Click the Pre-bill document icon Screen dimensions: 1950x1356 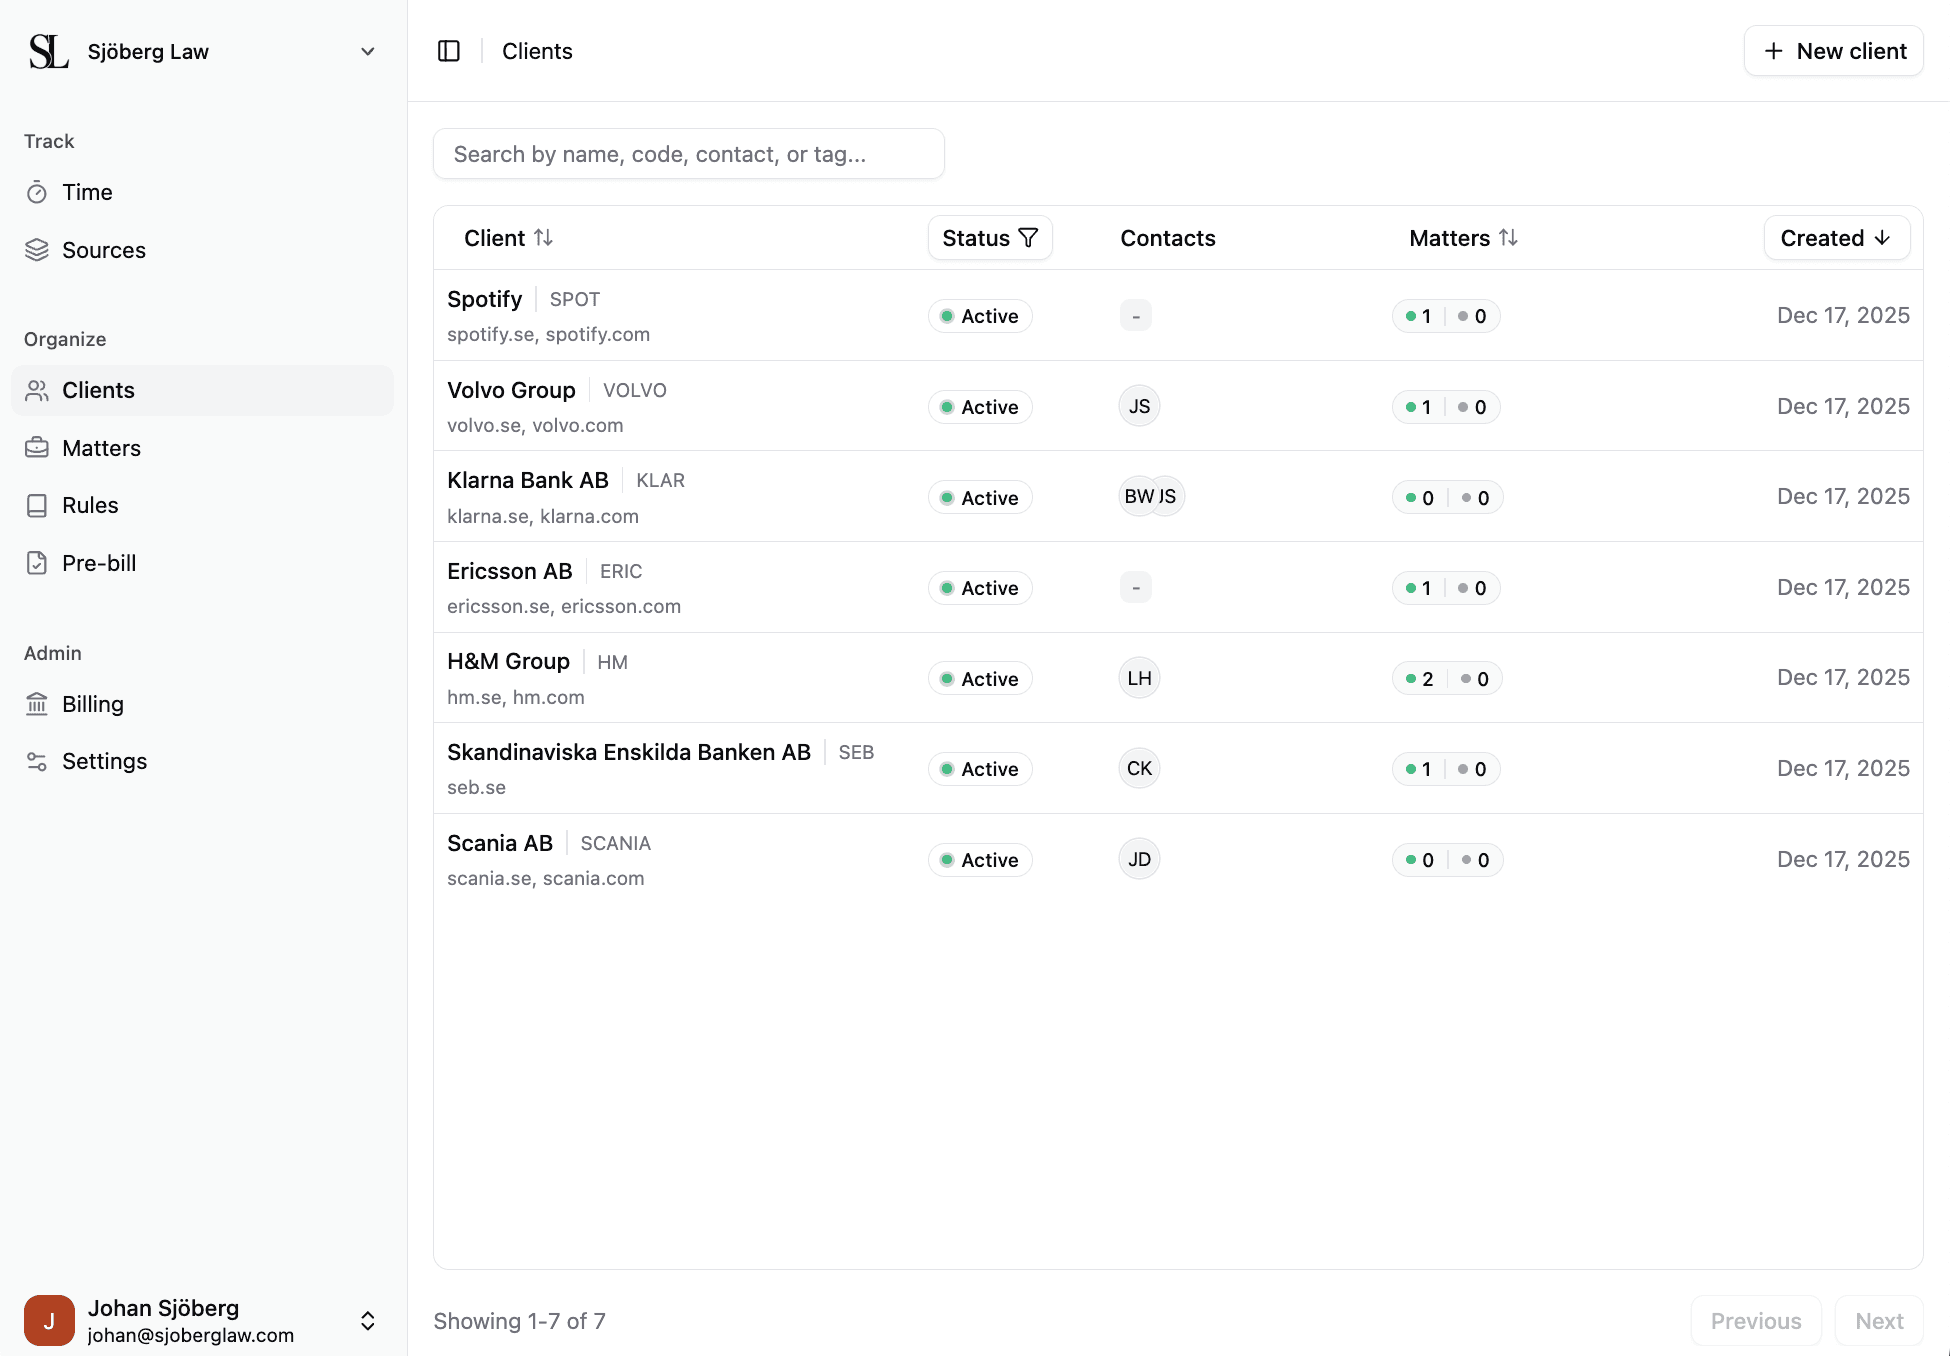(37, 563)
